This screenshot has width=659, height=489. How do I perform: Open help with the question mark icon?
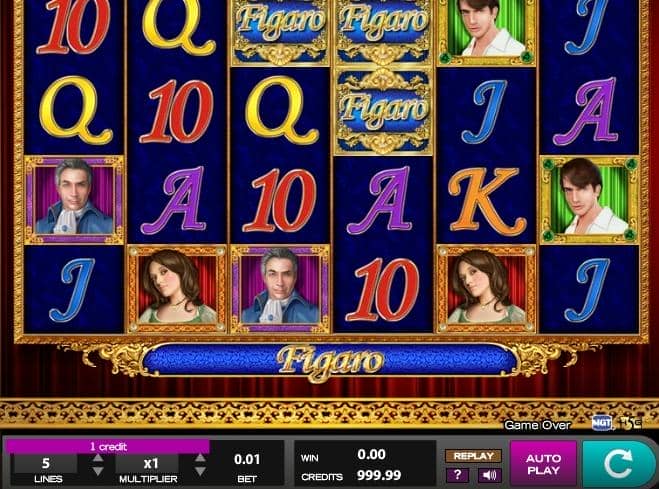point(457,475)
